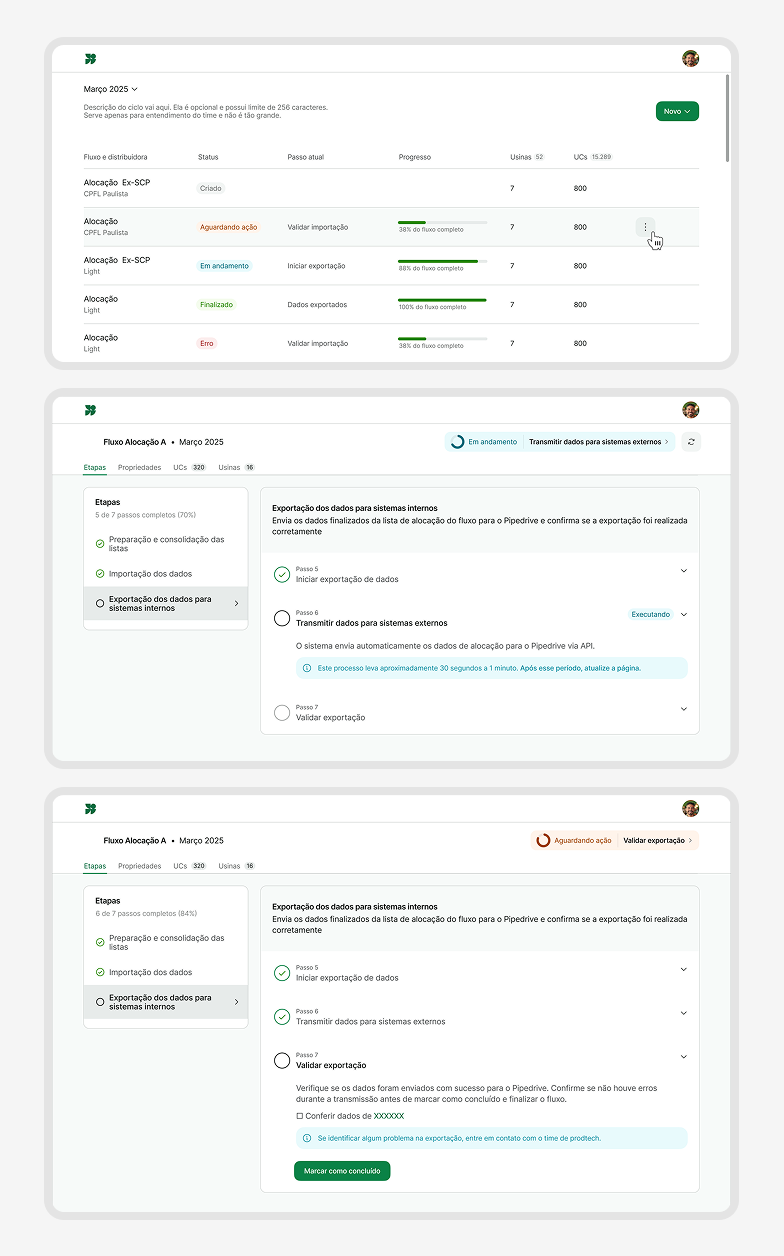Click the Marcar como concluído button
The height and width of the screenshot is (1256, 784).
click(342, 1171)
